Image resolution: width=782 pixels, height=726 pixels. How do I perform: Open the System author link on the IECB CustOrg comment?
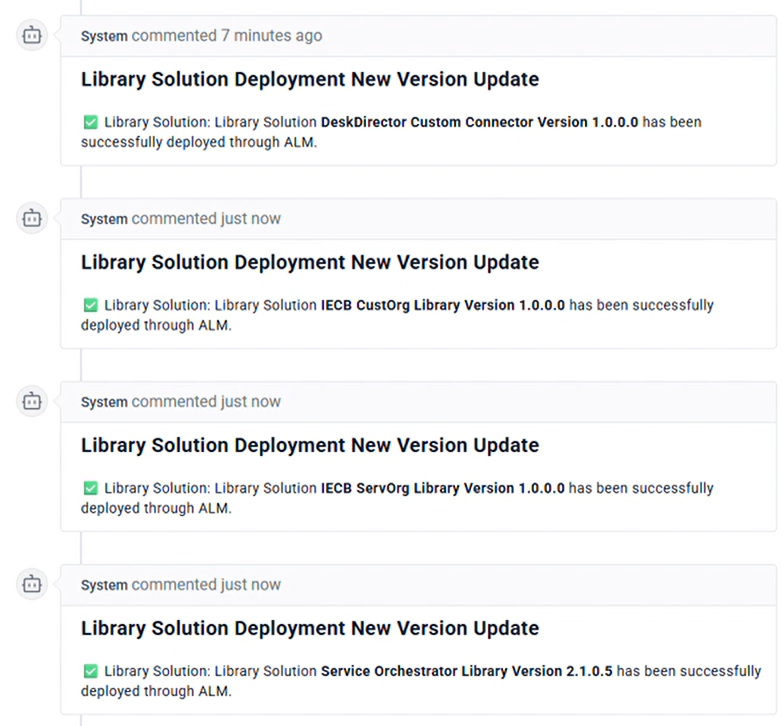click(x=104, y=219)
